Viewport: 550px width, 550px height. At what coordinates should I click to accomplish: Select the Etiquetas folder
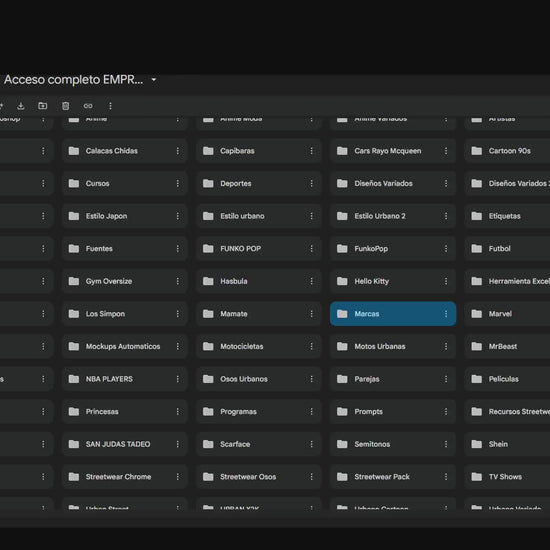coord(507,216)
